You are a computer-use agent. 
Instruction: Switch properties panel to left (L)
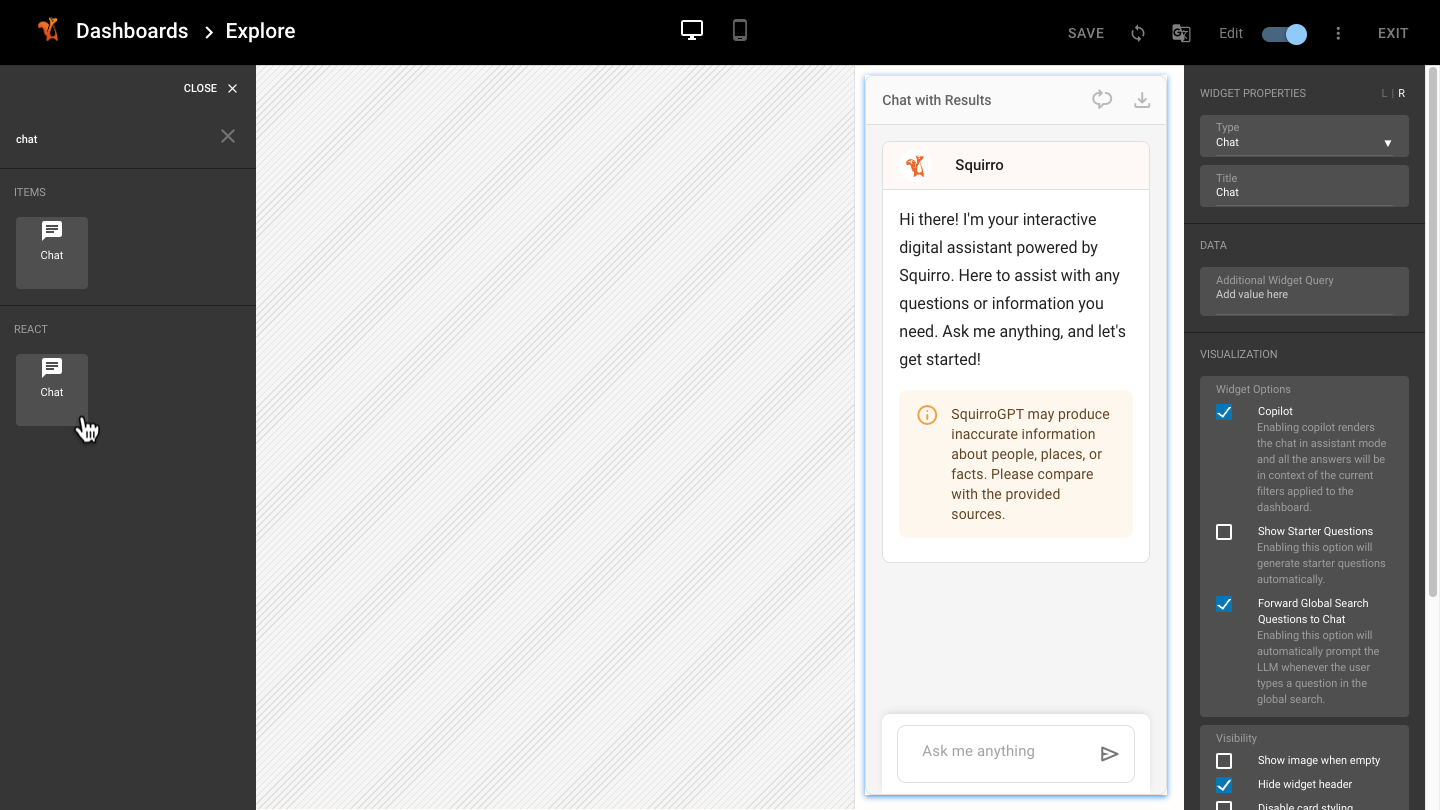point(1384,93)
